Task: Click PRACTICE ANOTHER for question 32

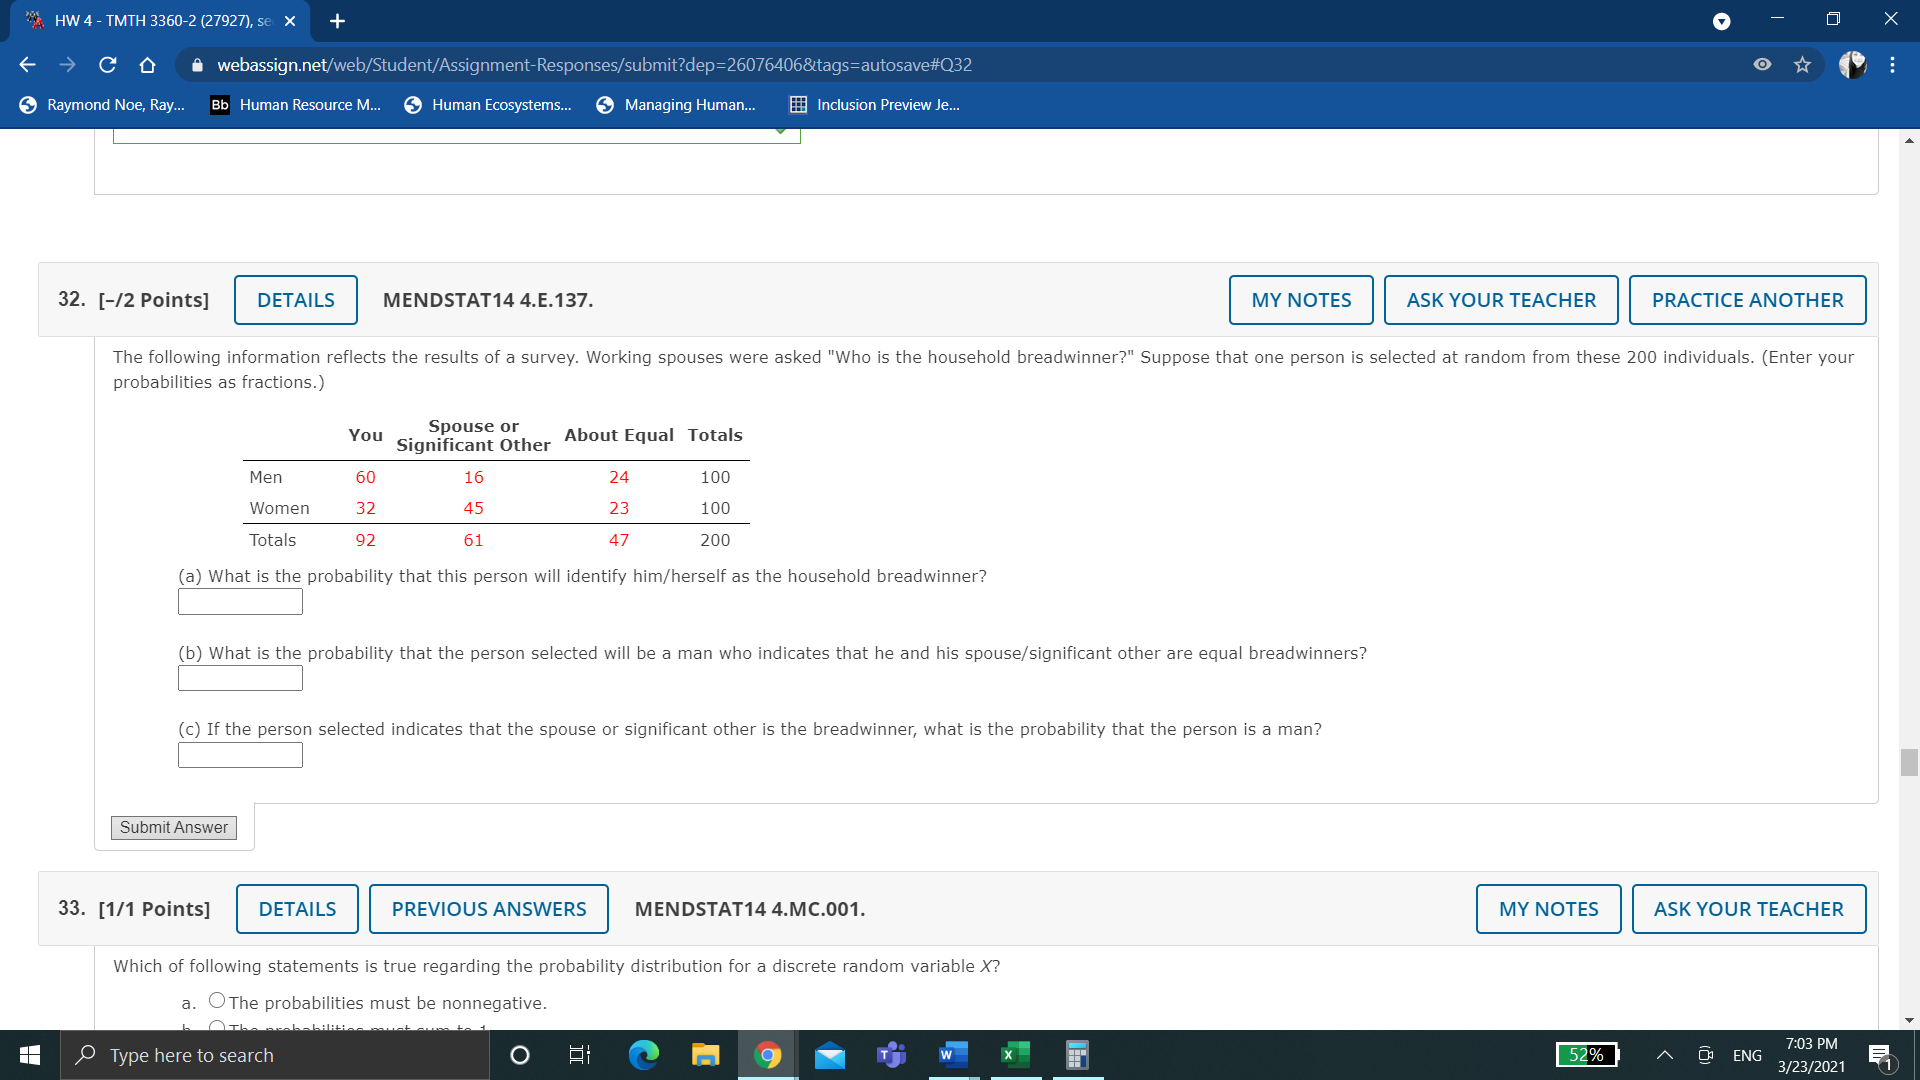Action: coord(1749,299)
